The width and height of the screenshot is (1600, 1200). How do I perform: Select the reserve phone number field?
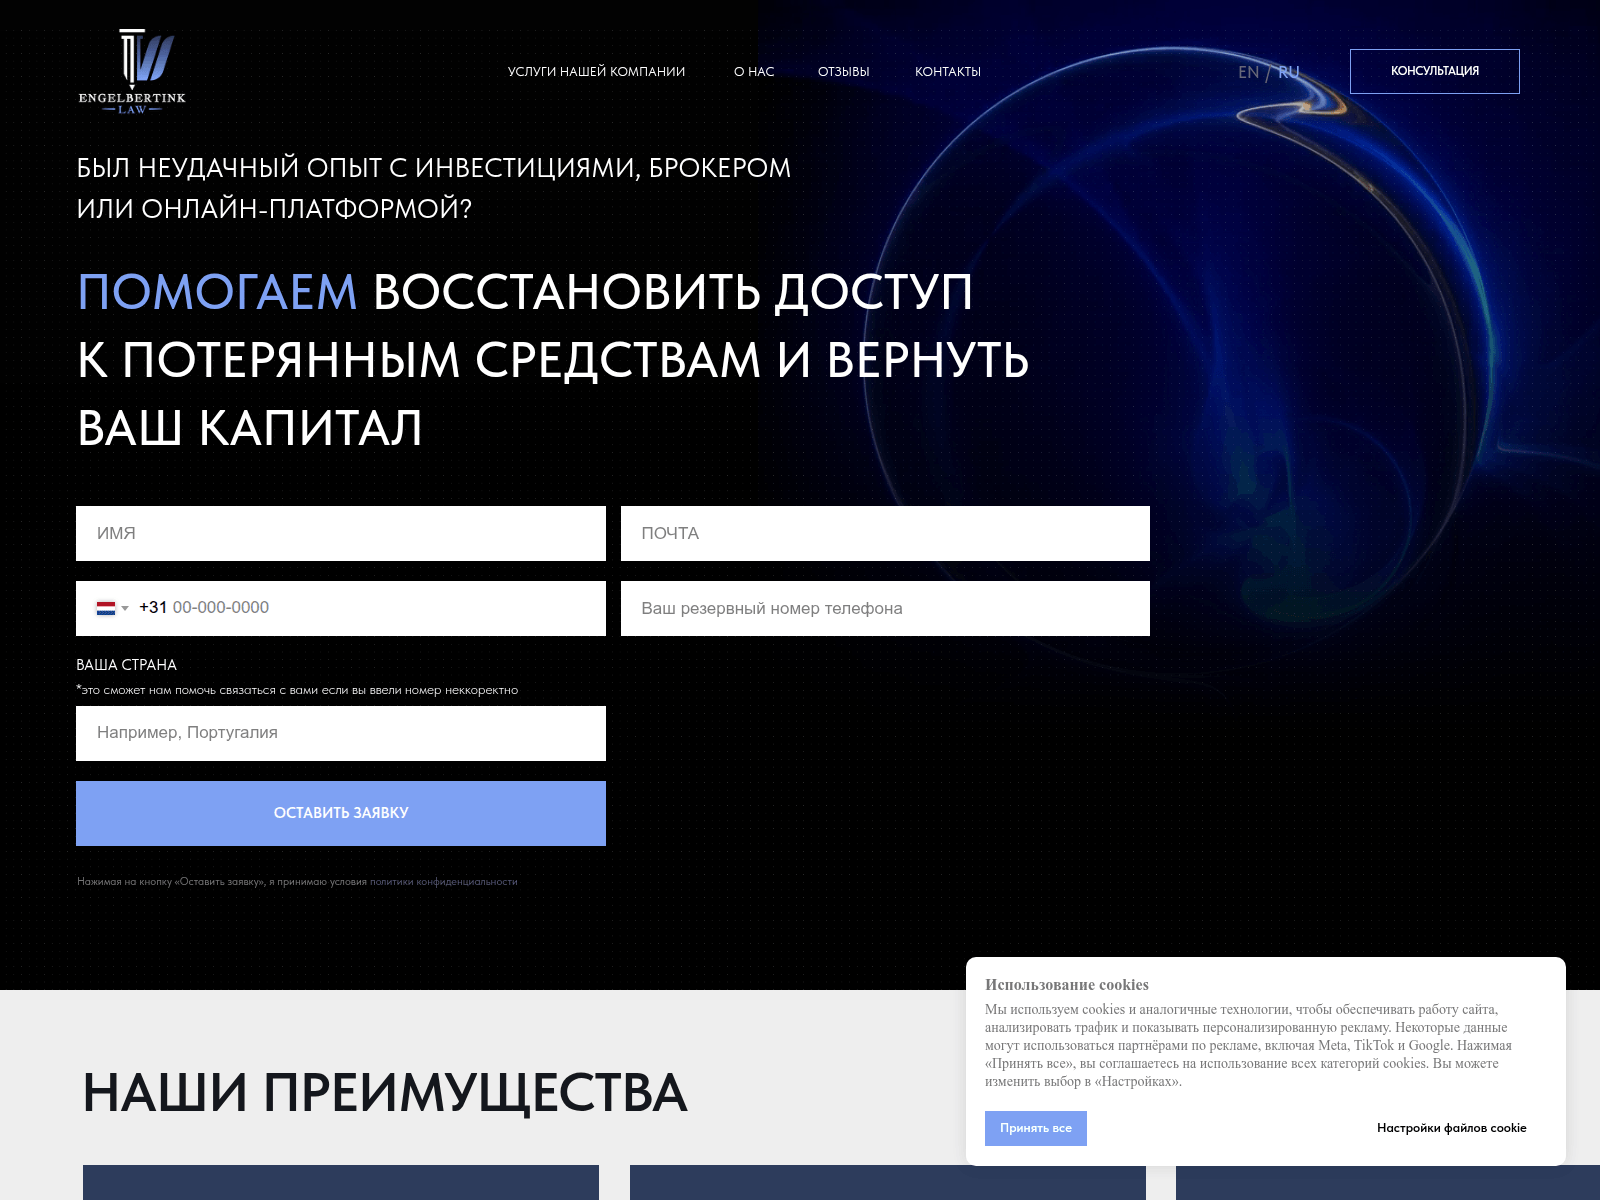click(885, 608)
